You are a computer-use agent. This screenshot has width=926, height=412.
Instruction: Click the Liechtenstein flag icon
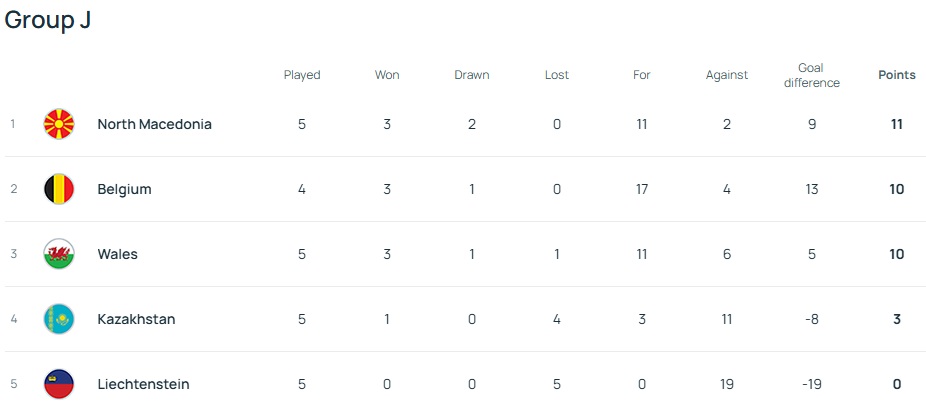click(x=59, y=384)
